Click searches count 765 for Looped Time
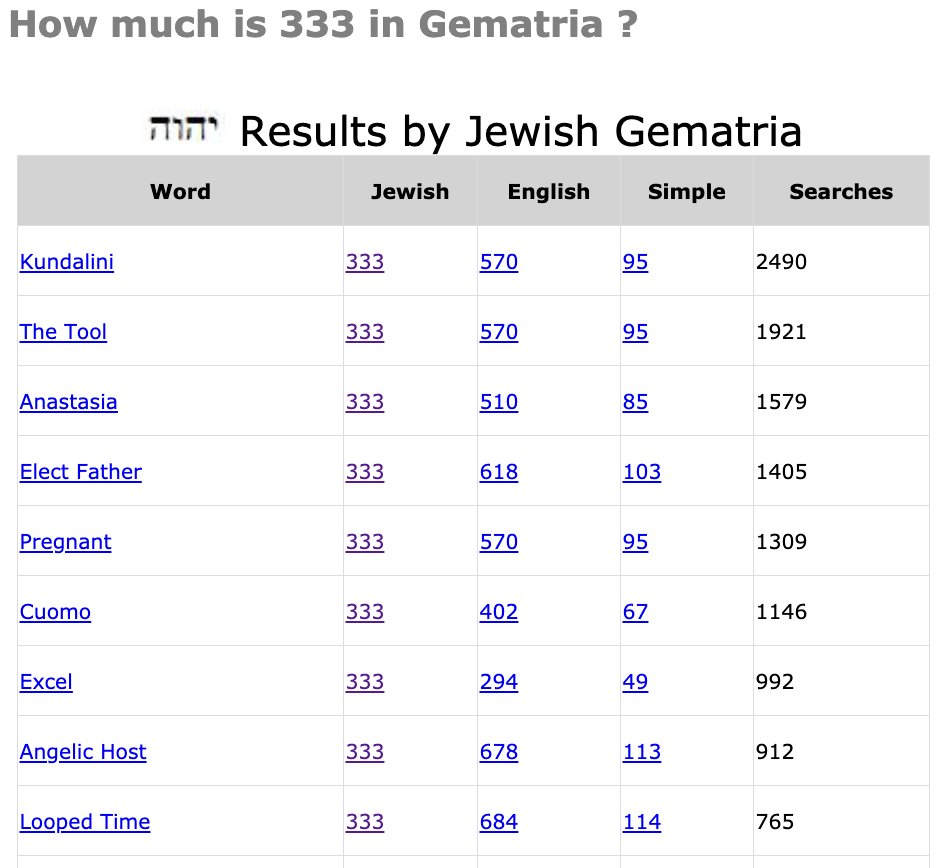The height and width of the screenshot is (868, 950). (775, 822)
